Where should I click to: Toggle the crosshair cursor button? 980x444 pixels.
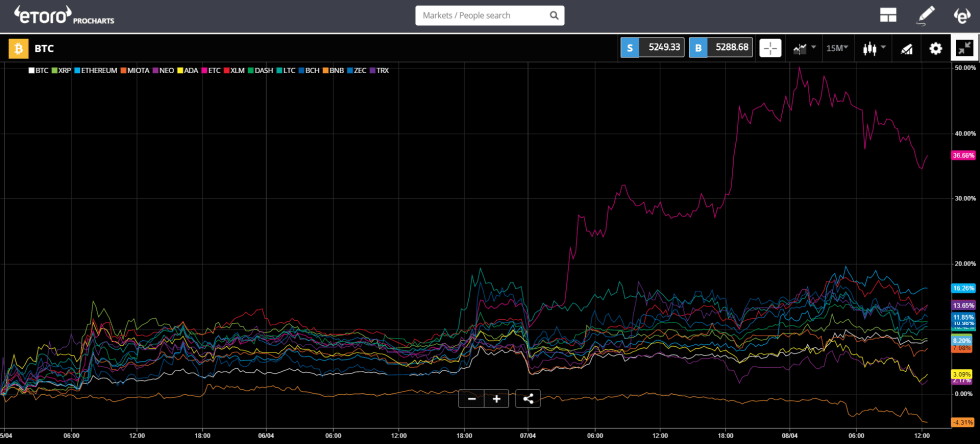770,48
